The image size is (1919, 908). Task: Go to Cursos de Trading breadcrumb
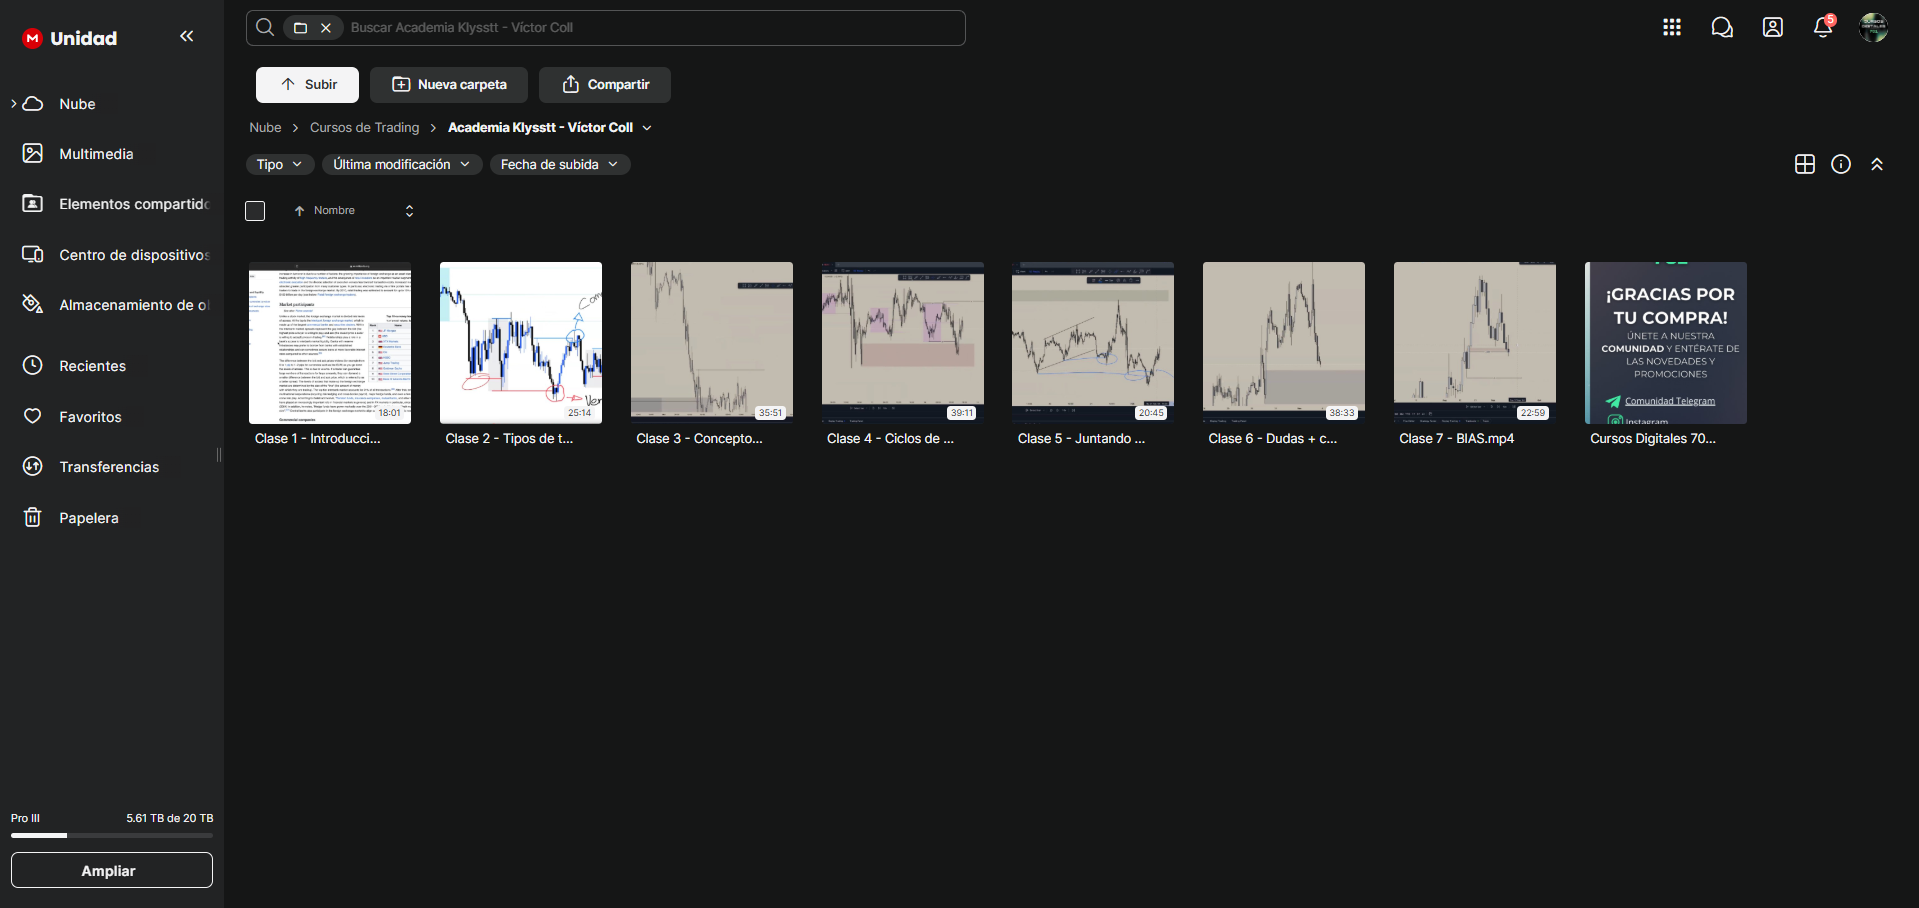[x=365, y=128]
